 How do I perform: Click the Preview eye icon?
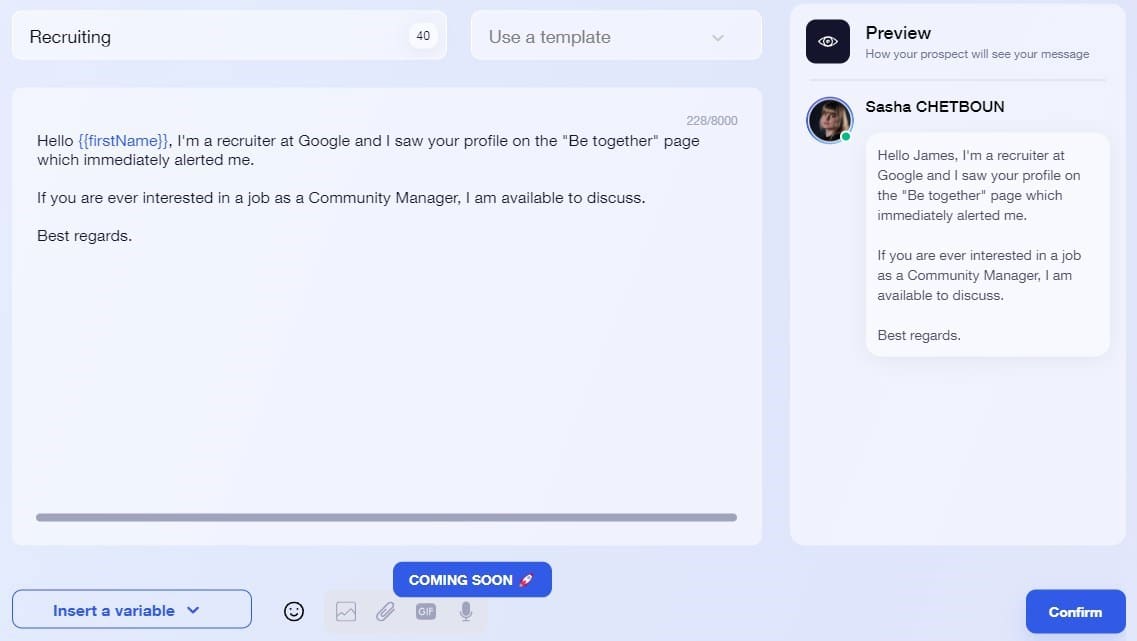[x=827, y=41]
